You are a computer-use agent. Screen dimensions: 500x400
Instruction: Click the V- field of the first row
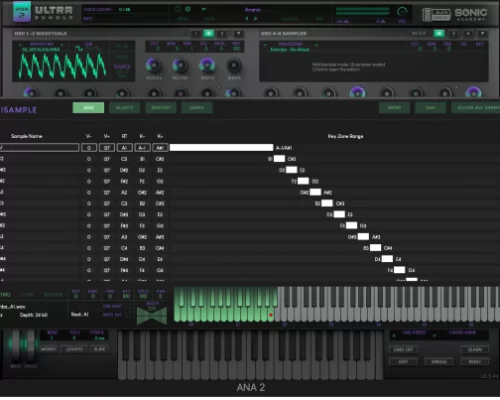89,148
